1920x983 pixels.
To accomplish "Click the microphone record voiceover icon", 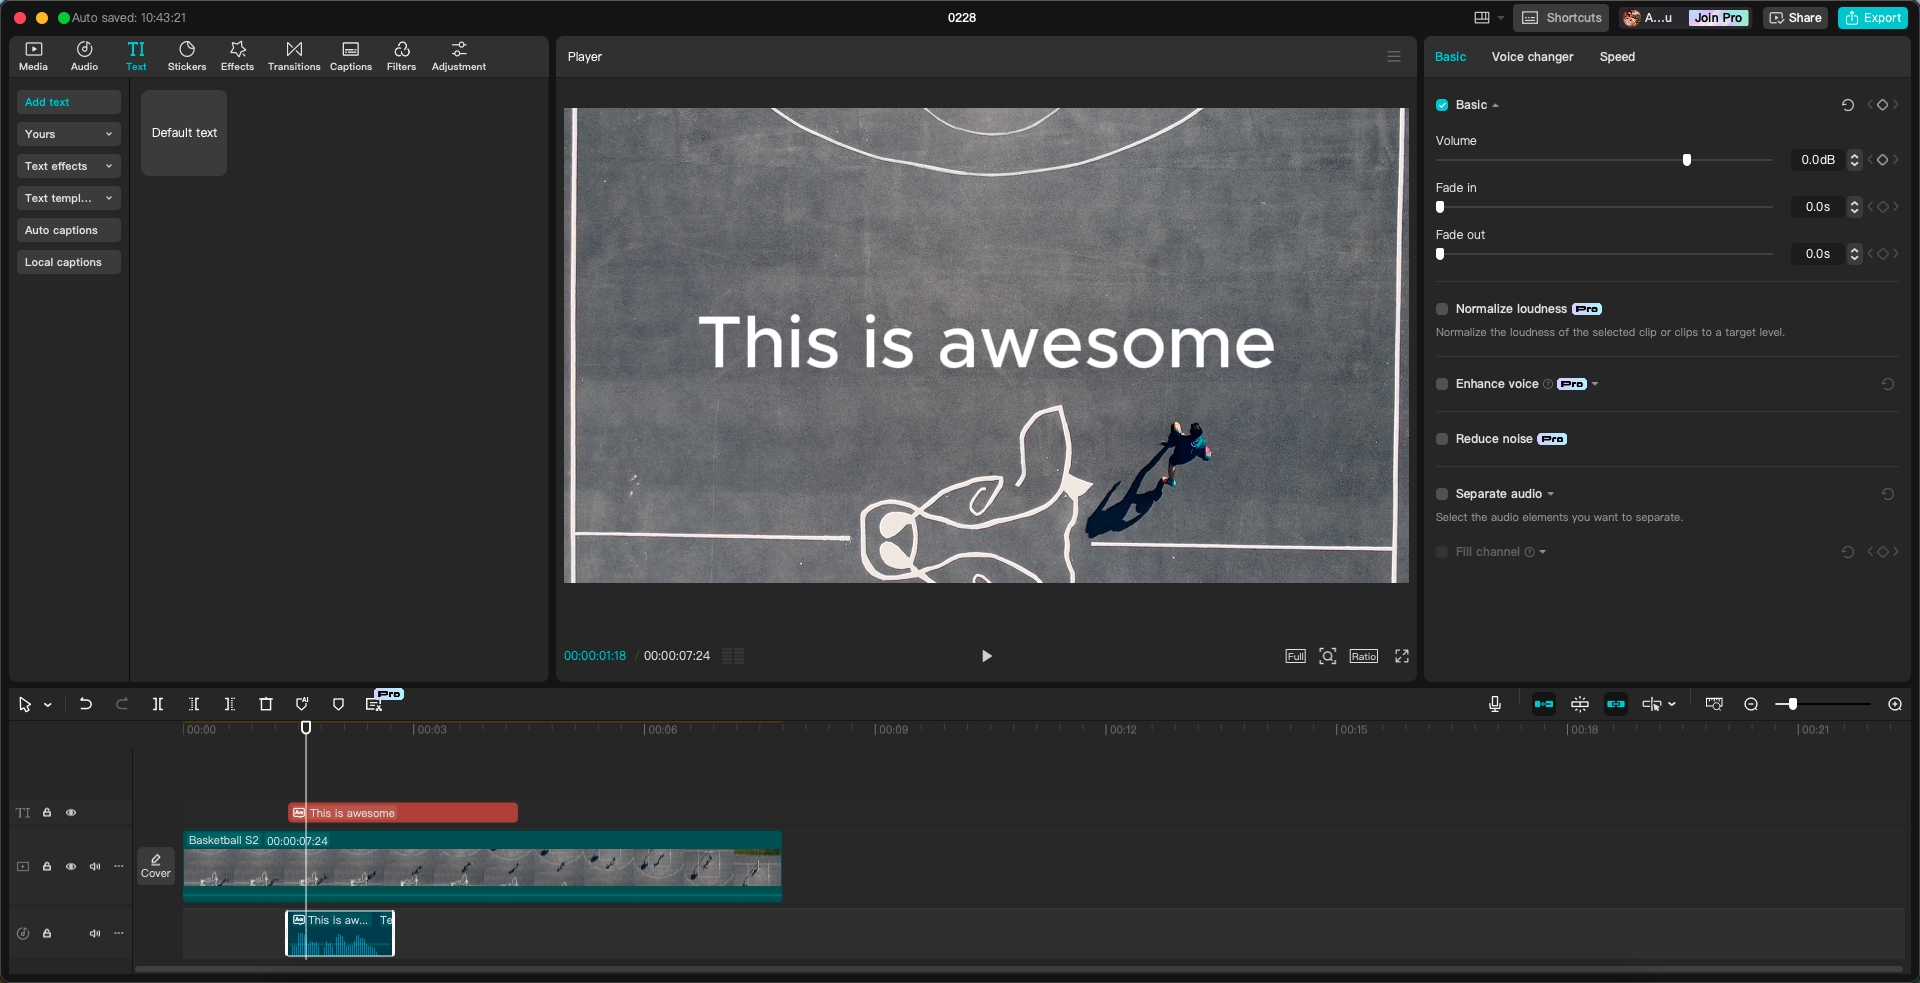I will tap(1495, 704).
